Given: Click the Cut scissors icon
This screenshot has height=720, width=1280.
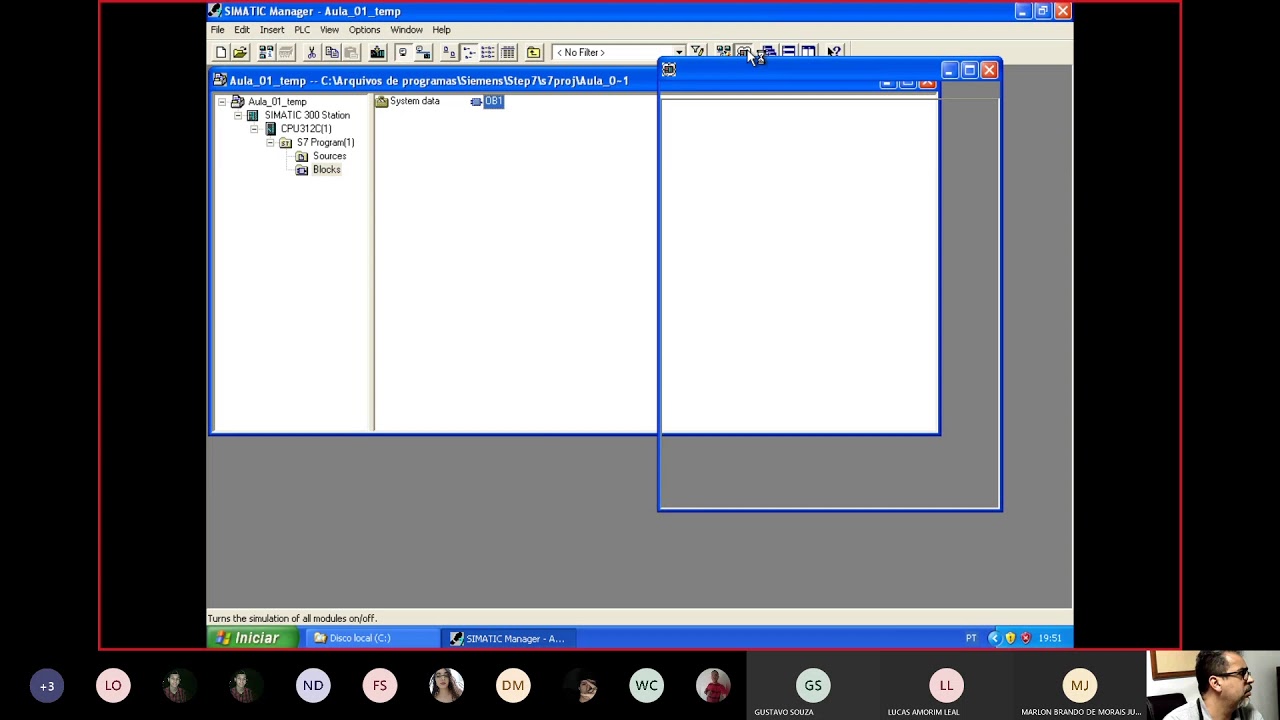Looking at the screenshot, I should [312, 52].
